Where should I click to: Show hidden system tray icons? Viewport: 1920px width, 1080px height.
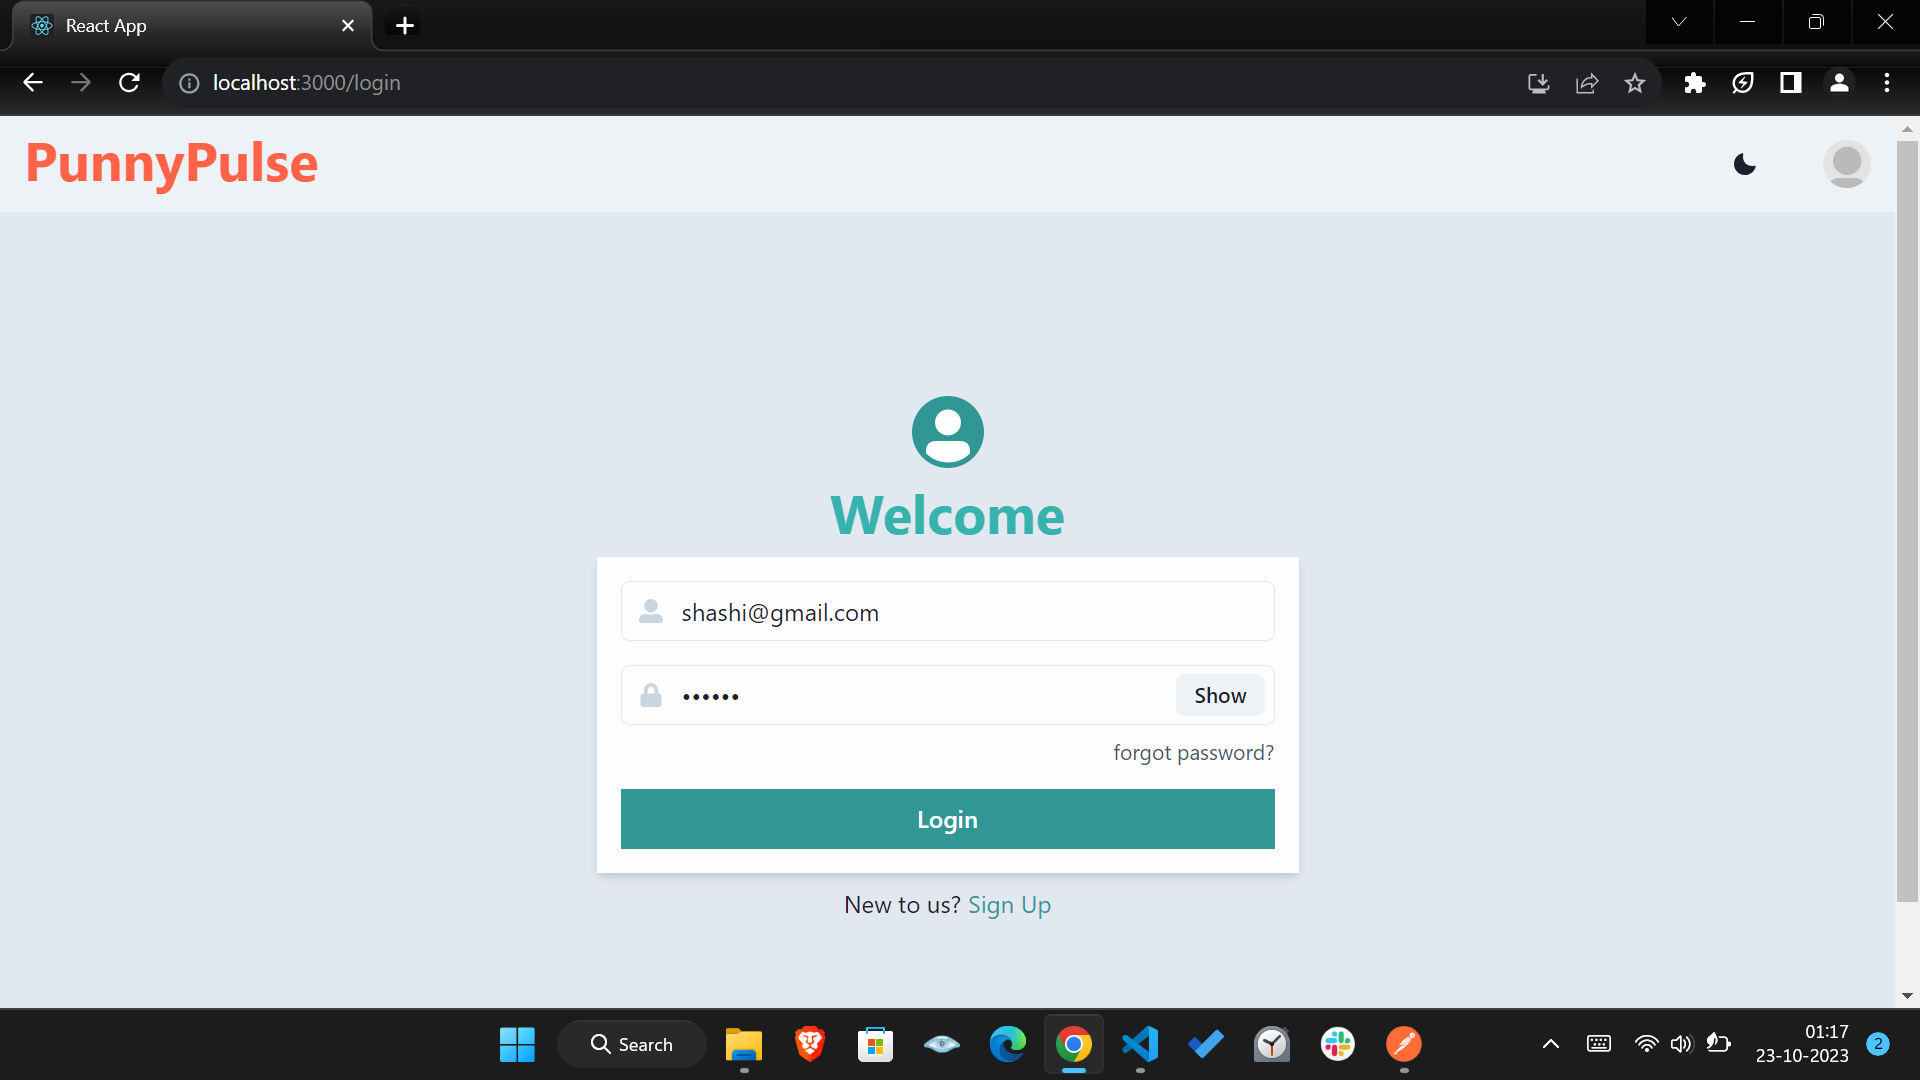[x=1550, y=1044]
